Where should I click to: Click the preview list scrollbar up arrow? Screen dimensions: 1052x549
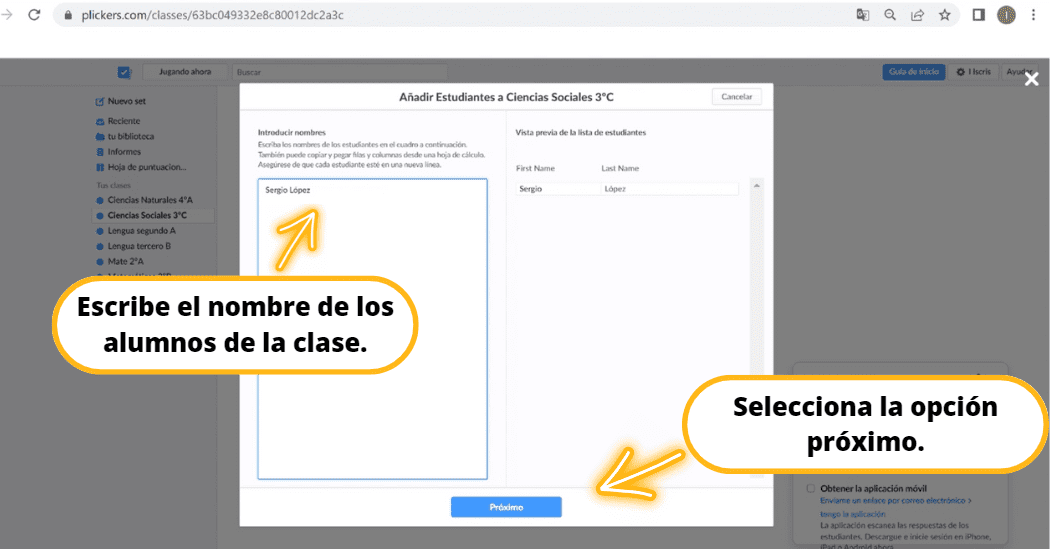(756, 186)
